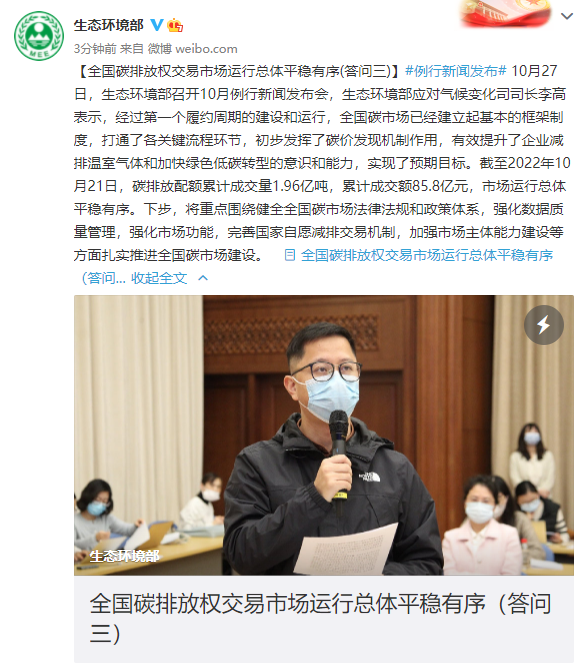
Task: Open the 微博 weibo.com source link
Action: [193, 49]
